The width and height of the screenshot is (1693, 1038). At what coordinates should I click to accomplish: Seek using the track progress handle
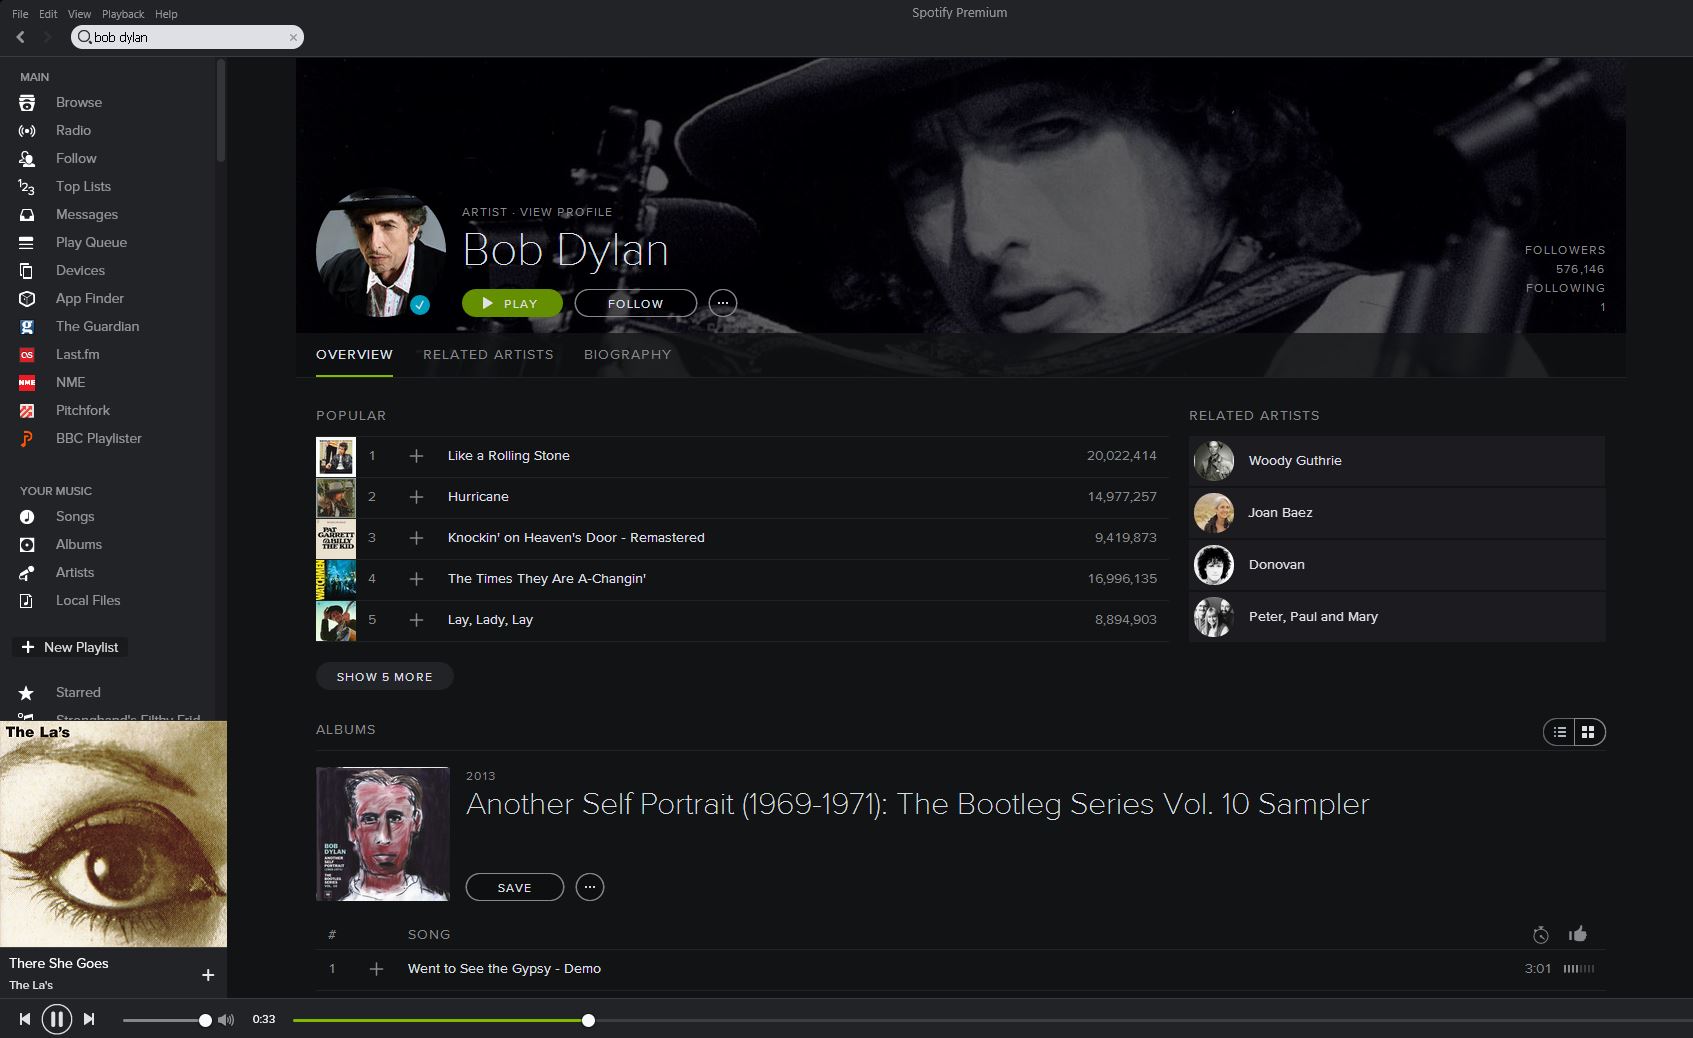(588, 1020)
